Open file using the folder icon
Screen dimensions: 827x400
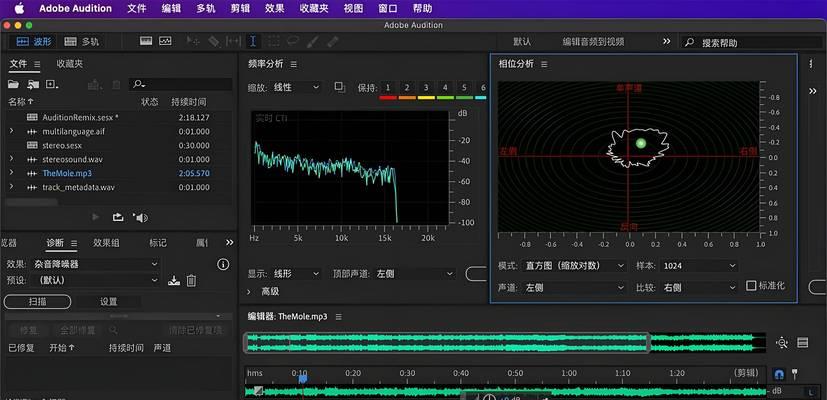pos(13,84)
